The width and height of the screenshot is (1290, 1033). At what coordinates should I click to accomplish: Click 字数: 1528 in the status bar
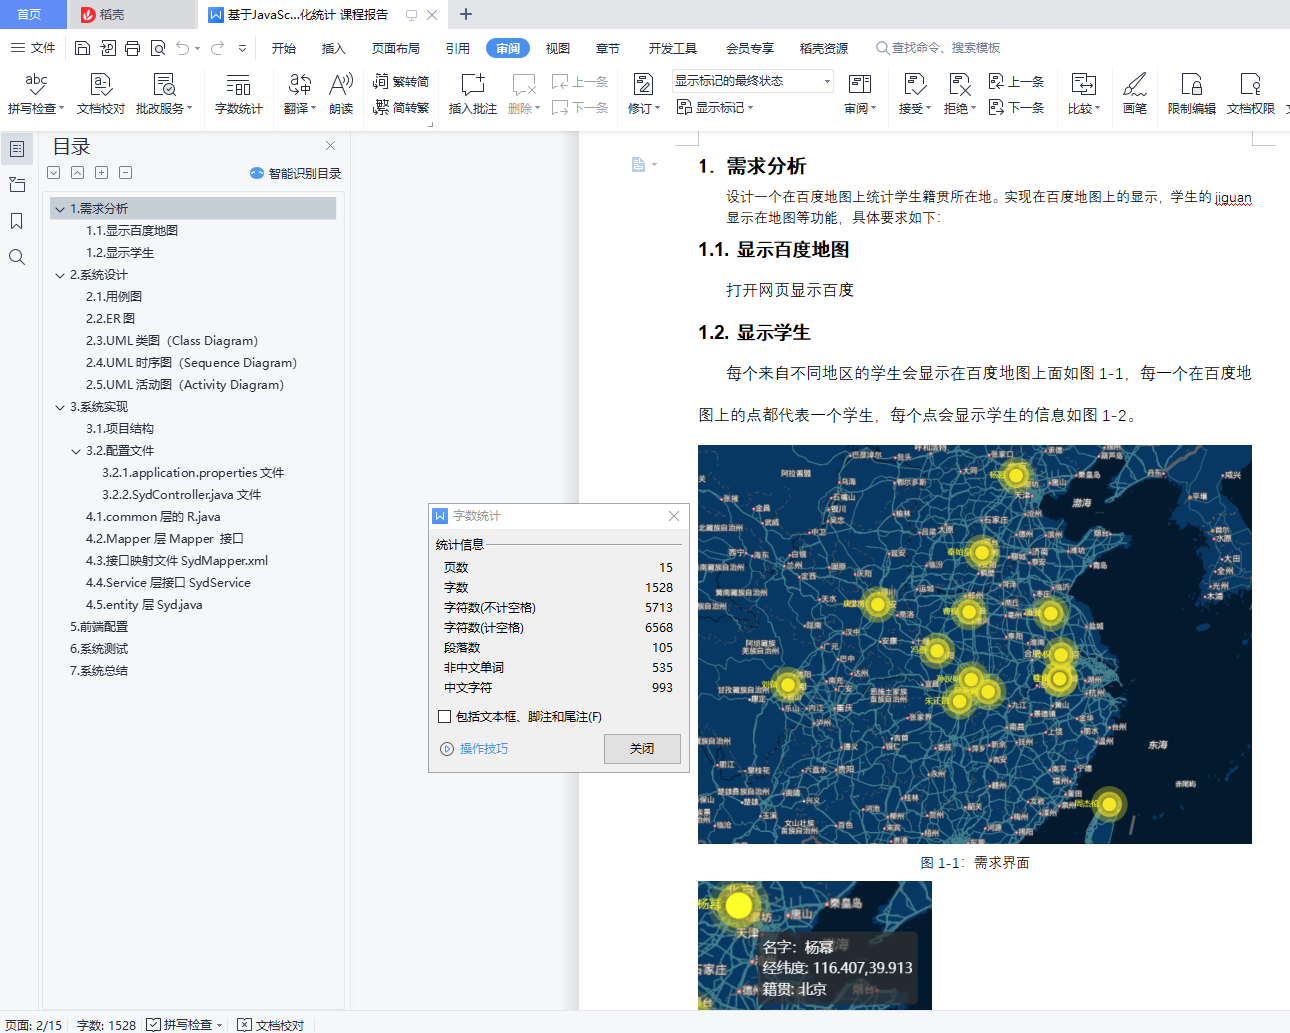[x=107, y=1025]
